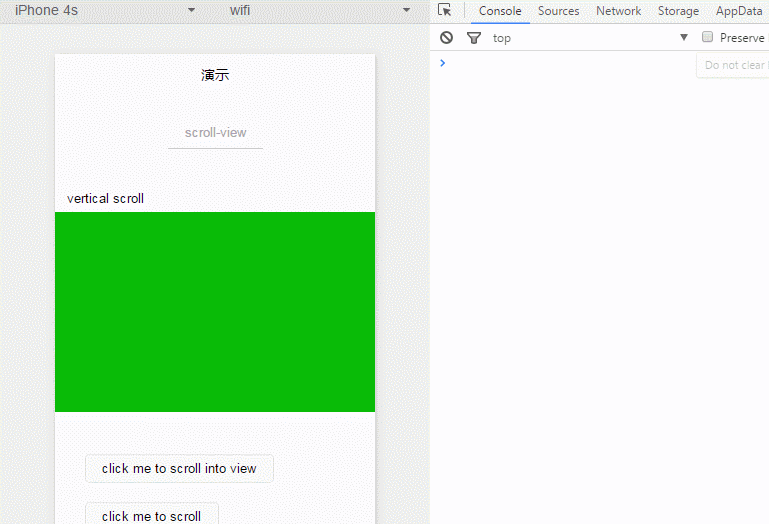Viewport: 769px width, 524px height.
Task: Select the AppData tab
Action: point(739,11)
